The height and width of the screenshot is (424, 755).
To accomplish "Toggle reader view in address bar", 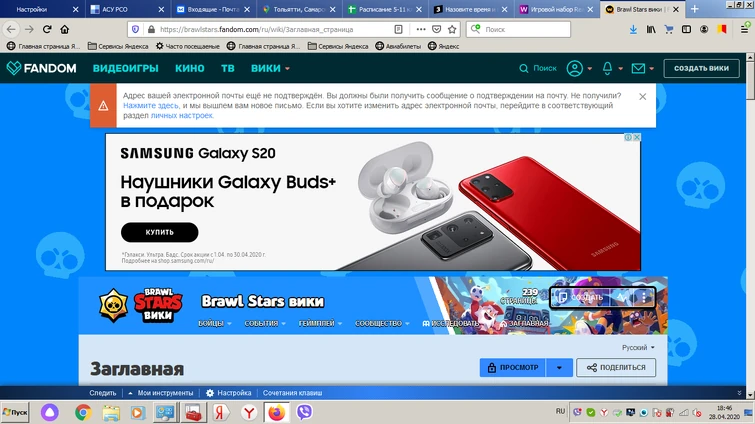I will pos(398,29).
